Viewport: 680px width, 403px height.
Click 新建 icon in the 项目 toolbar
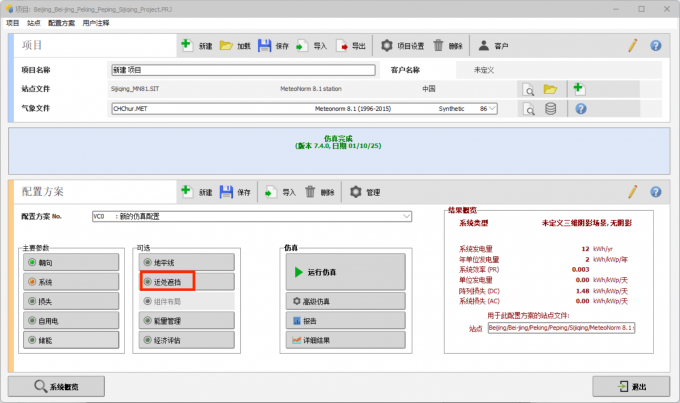pyautogui.click(x=188, y=46)
